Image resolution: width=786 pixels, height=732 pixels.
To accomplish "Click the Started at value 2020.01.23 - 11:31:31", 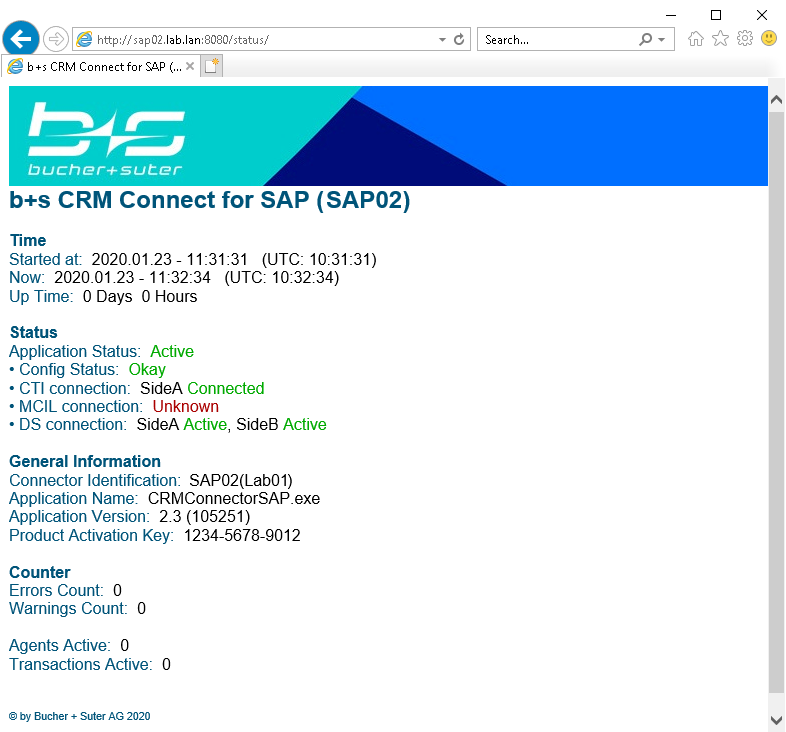I will tap(169, 260).
